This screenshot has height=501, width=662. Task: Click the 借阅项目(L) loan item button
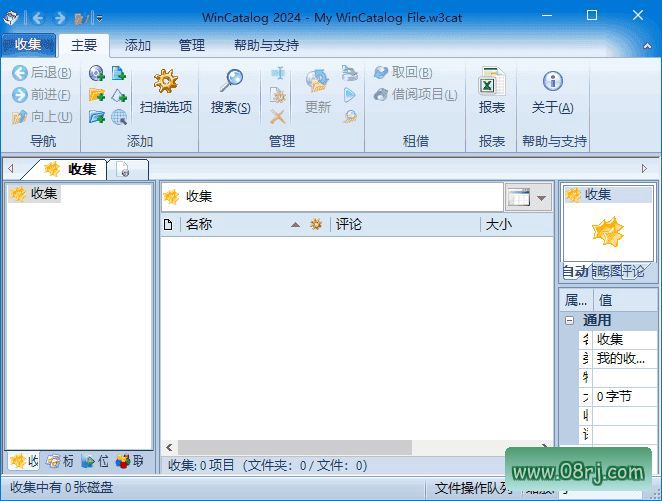point(416,95)
